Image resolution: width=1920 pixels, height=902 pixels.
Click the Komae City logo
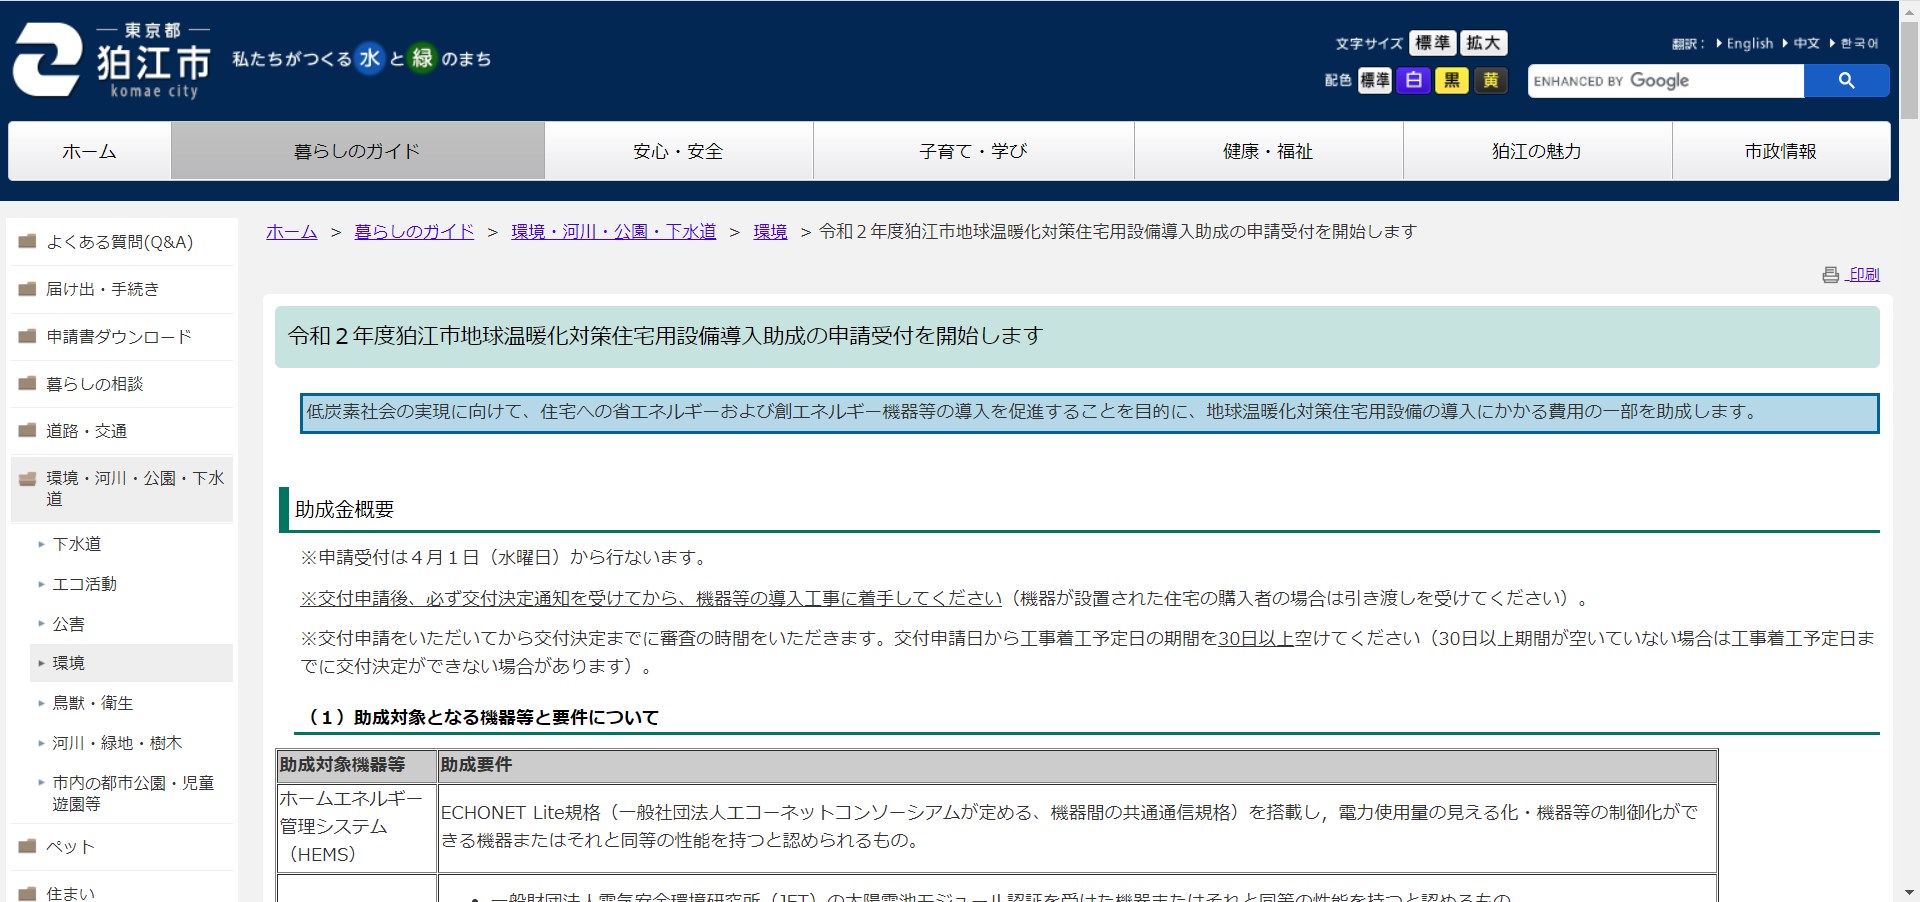[x=110, y=60]
